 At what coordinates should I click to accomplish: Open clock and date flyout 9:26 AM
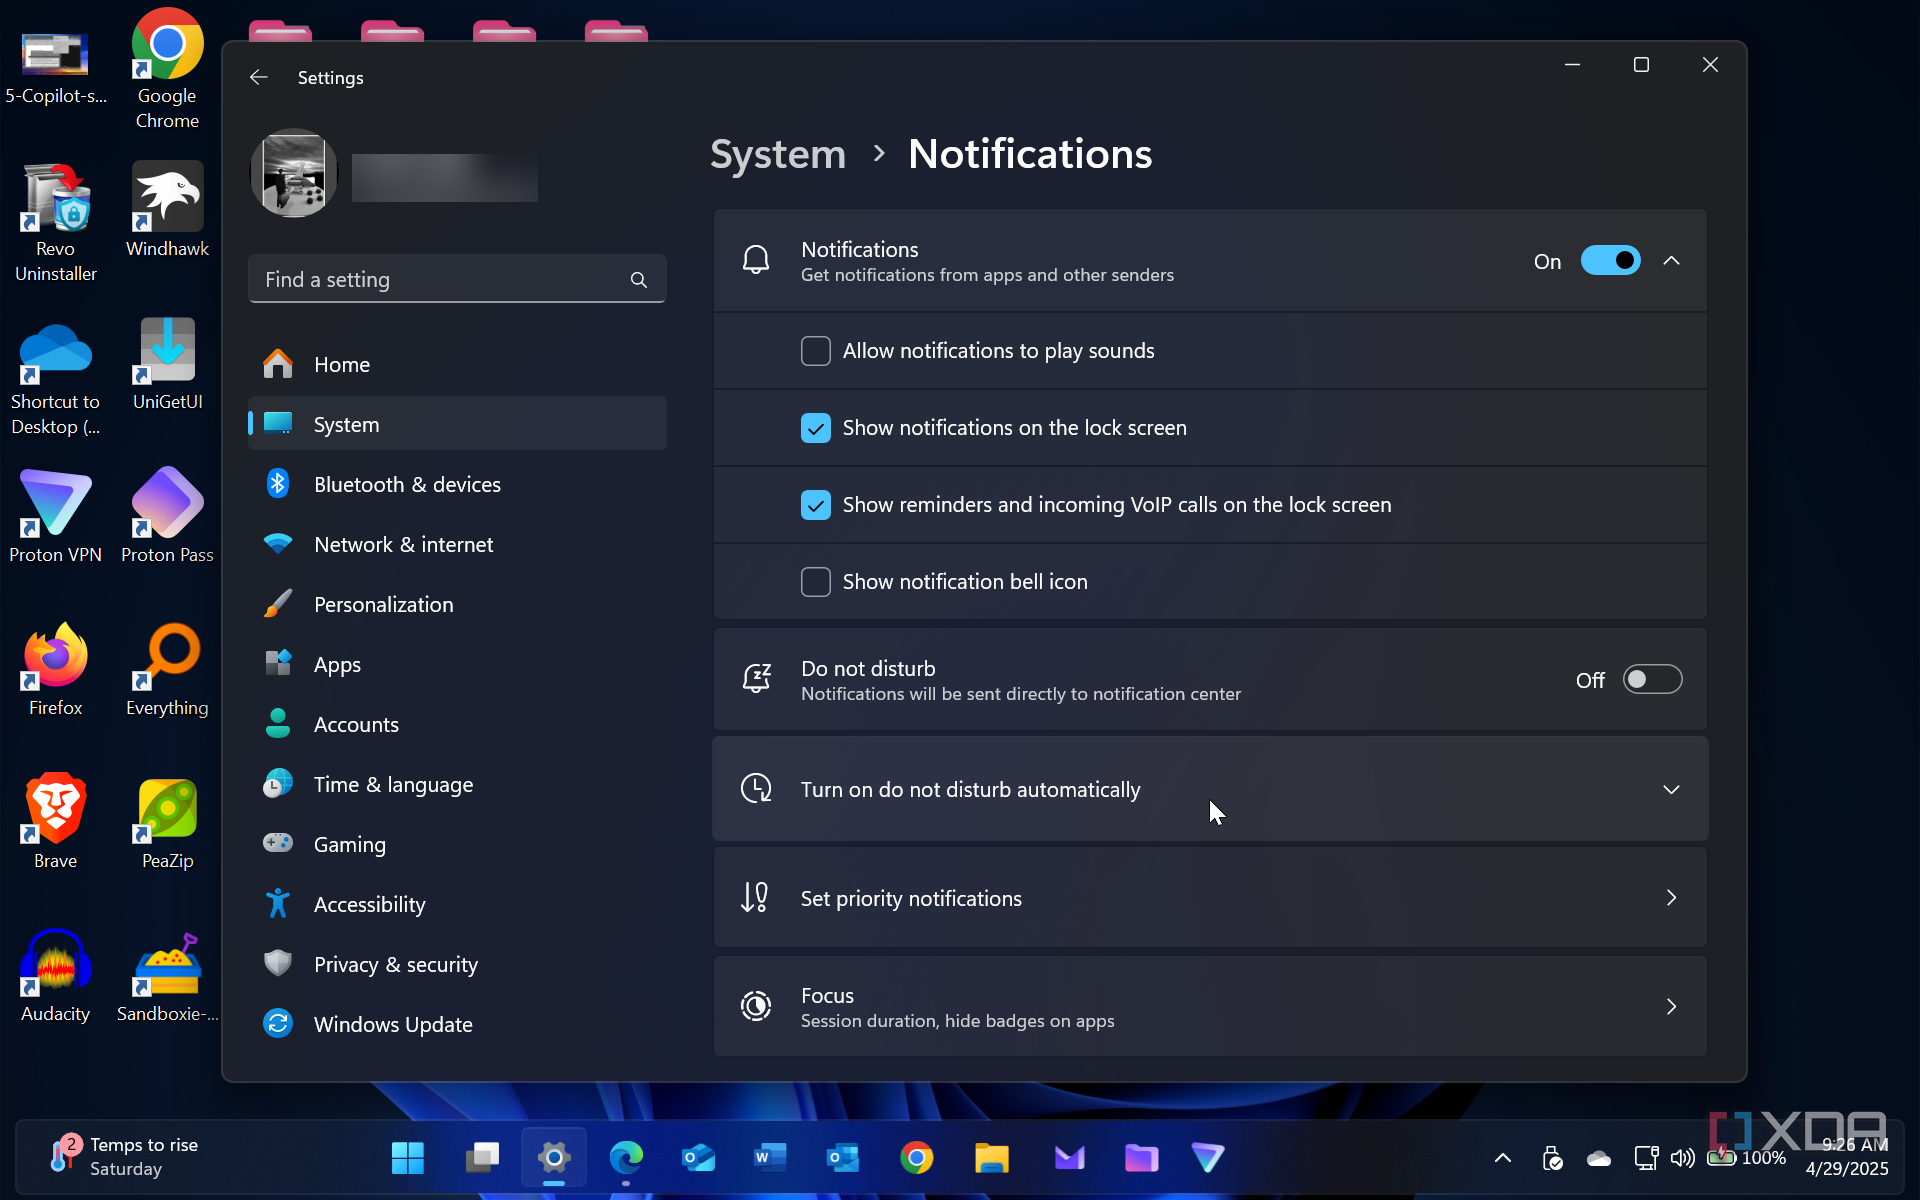[1847, 1157]
